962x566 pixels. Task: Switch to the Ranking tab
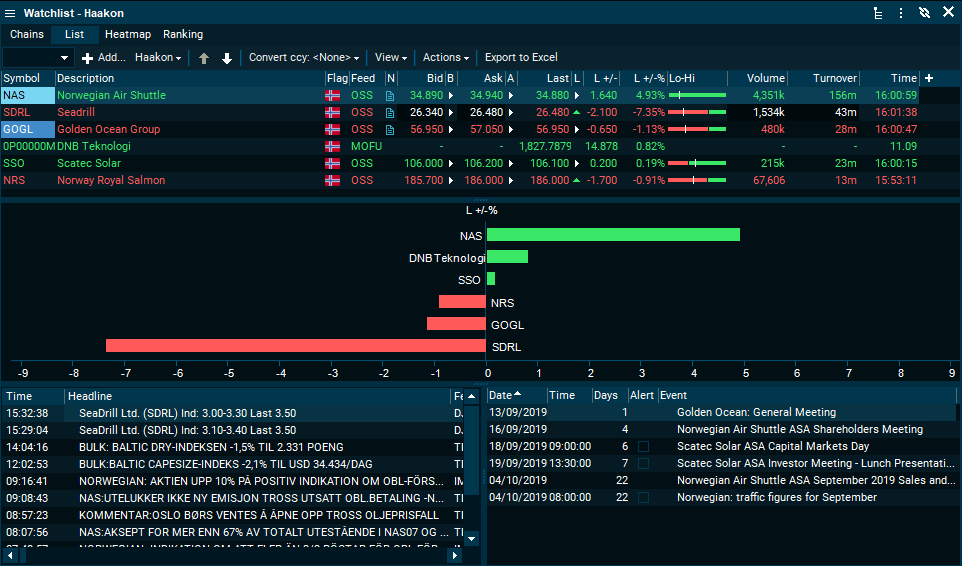[183, 34]
